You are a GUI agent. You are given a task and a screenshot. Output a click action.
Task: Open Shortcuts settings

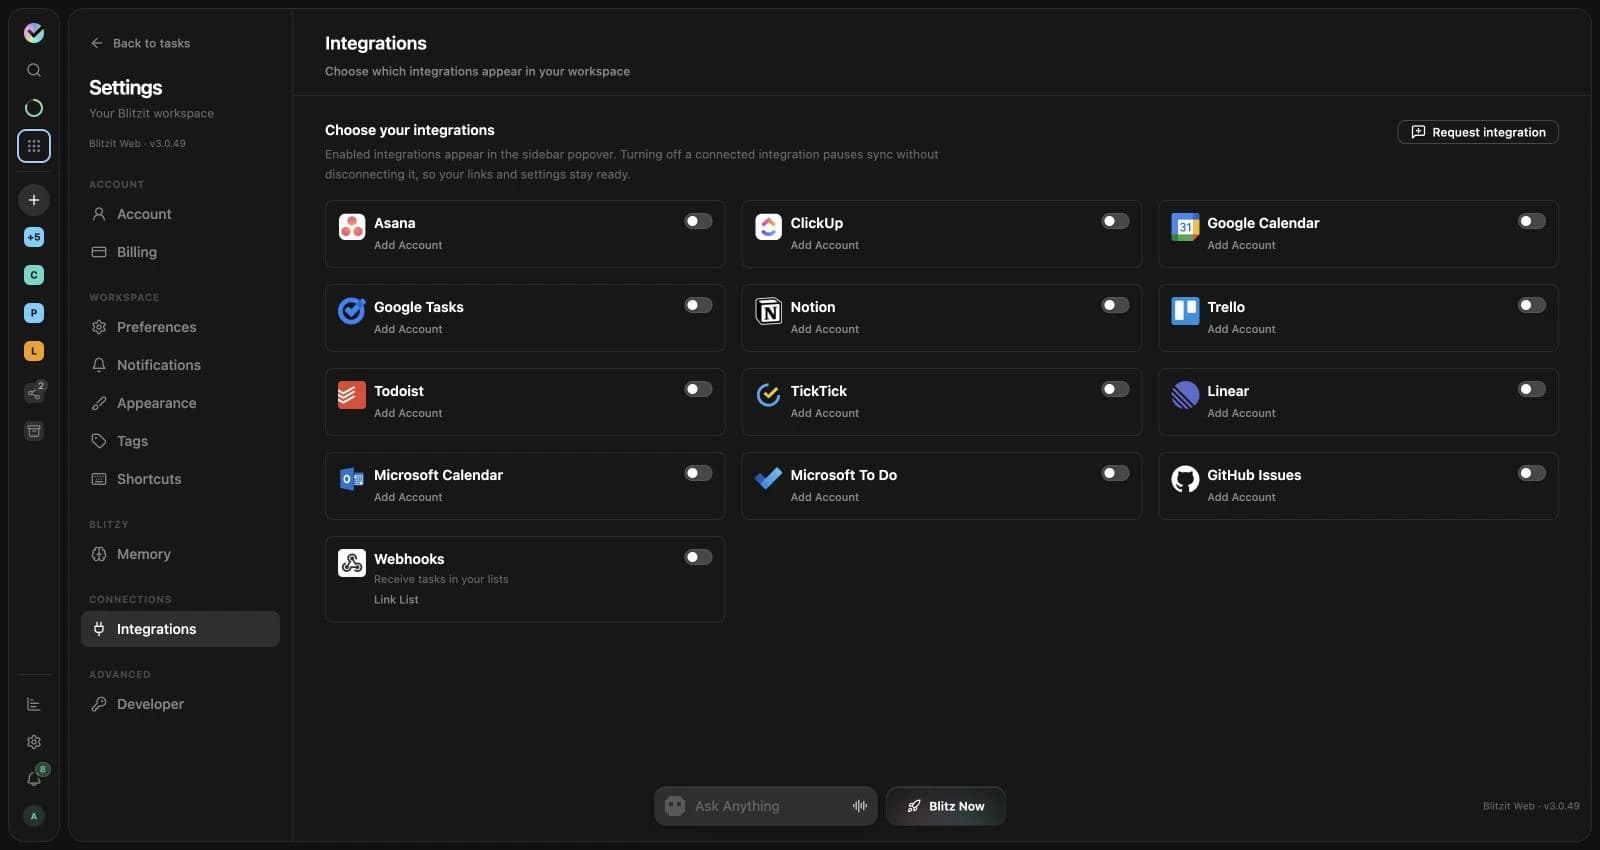(180, 479)
